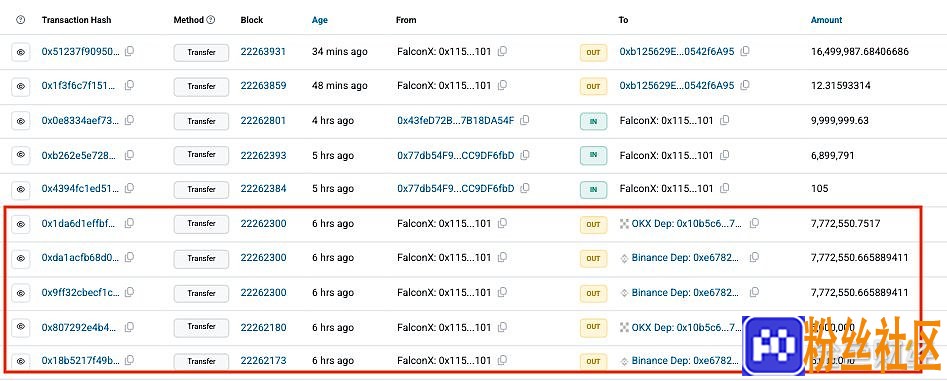Open block 22262173

(263, 360)
